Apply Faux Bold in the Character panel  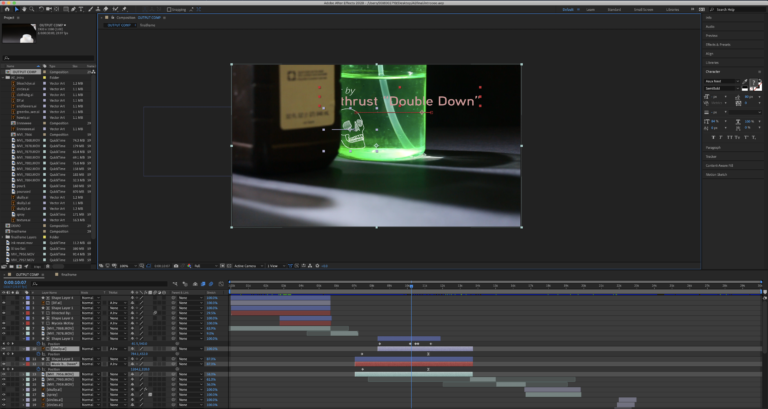(x=713, y=137)
